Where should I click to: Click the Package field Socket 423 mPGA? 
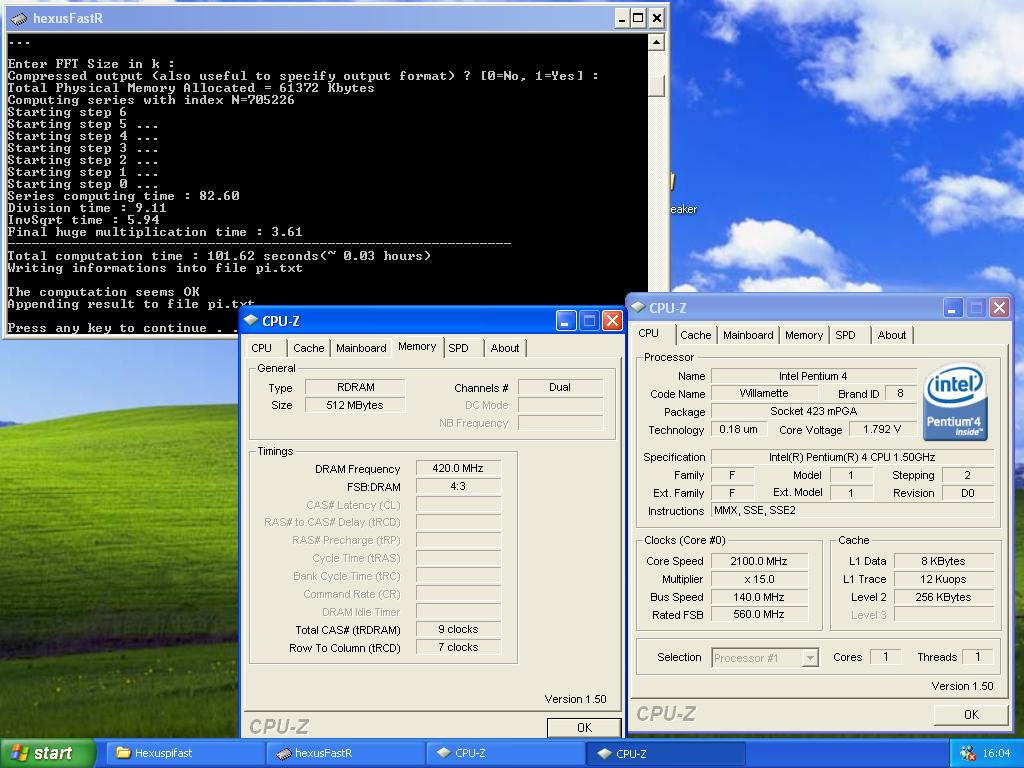pos(813,411)
